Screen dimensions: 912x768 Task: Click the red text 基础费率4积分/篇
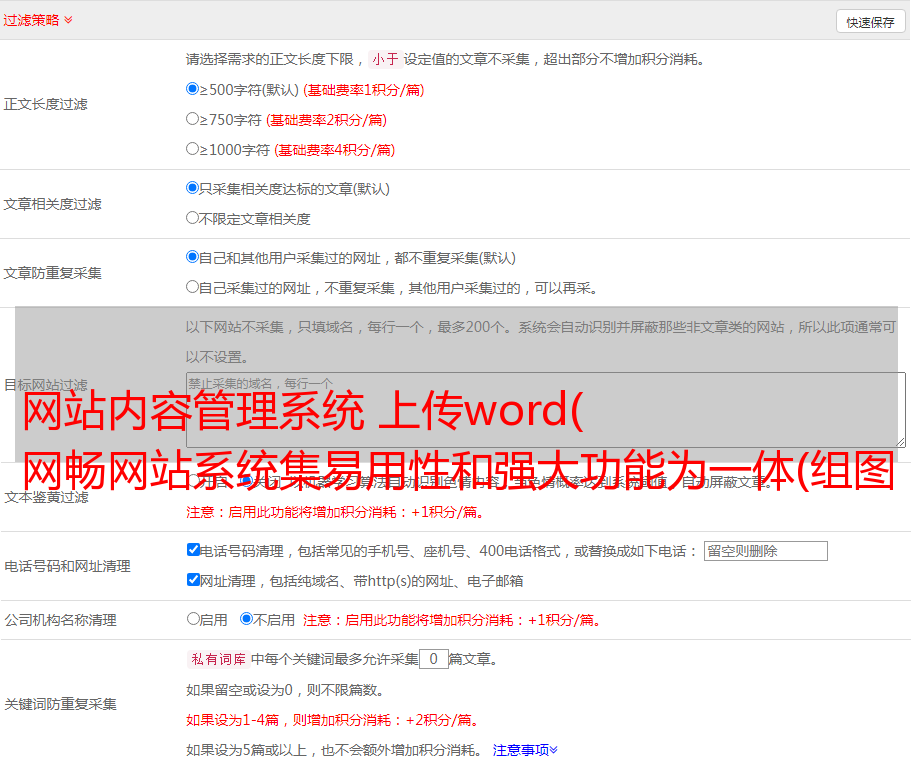tap(334, 150)
